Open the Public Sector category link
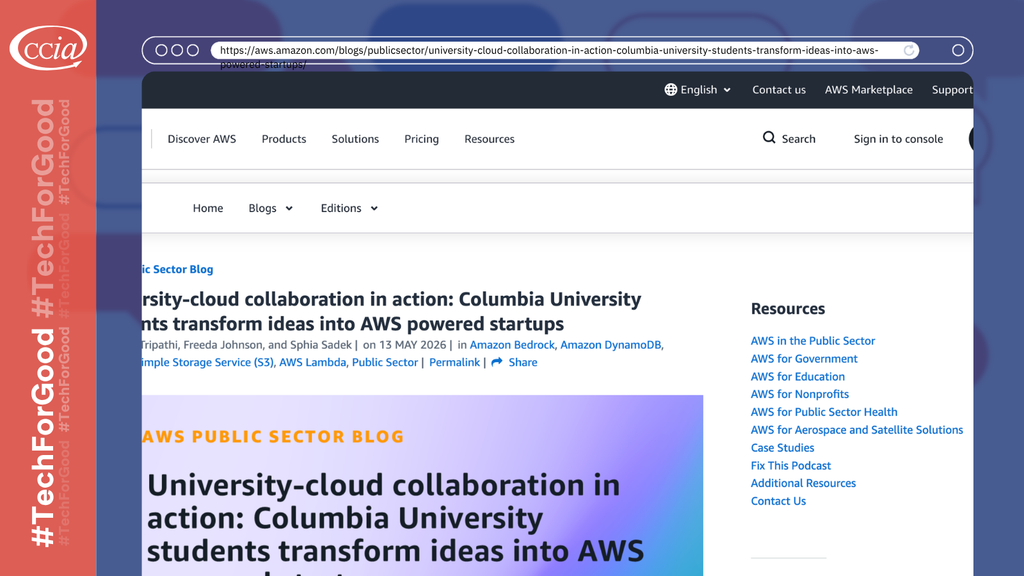Viewport: 1024px width, 576px height. coord(385,362)
